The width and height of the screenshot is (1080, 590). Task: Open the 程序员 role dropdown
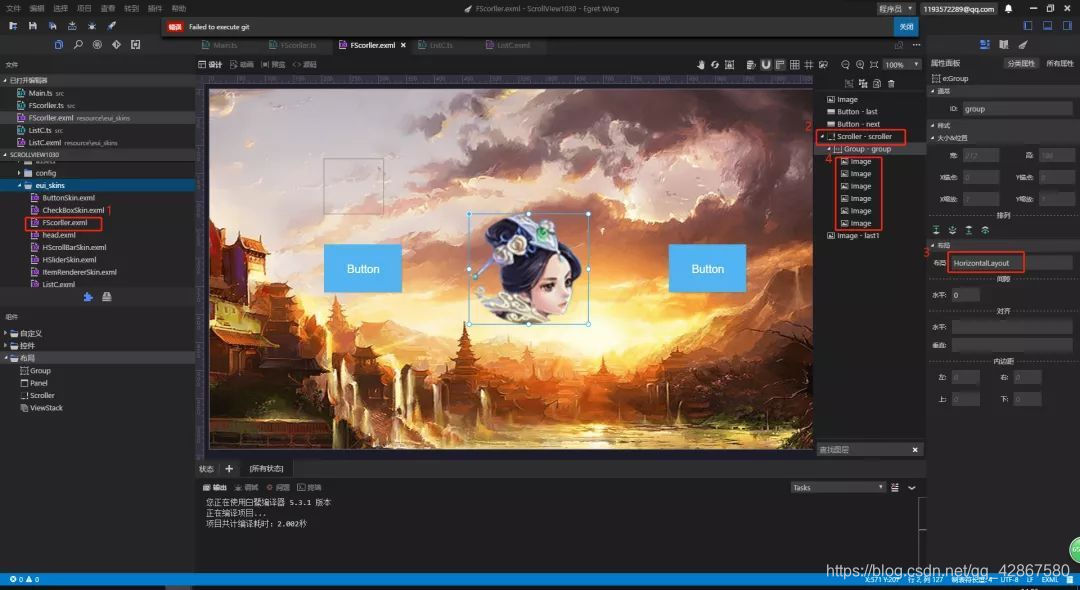(895, 9)
